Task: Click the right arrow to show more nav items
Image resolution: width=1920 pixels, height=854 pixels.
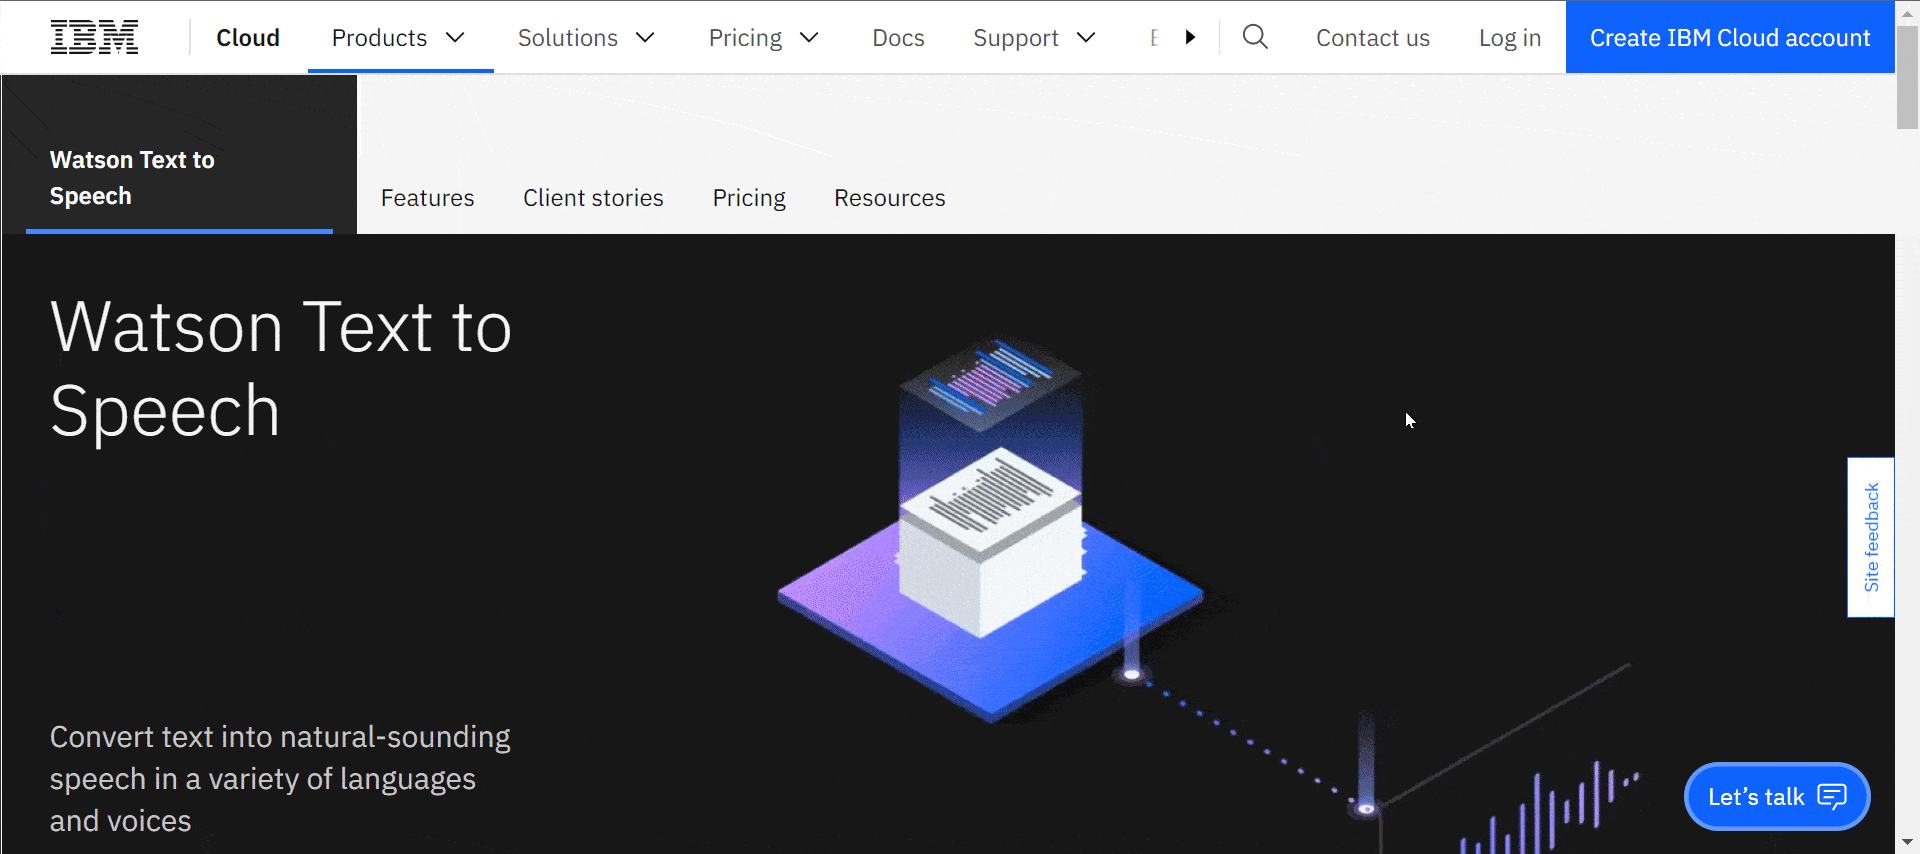Action: point(1190,37)
